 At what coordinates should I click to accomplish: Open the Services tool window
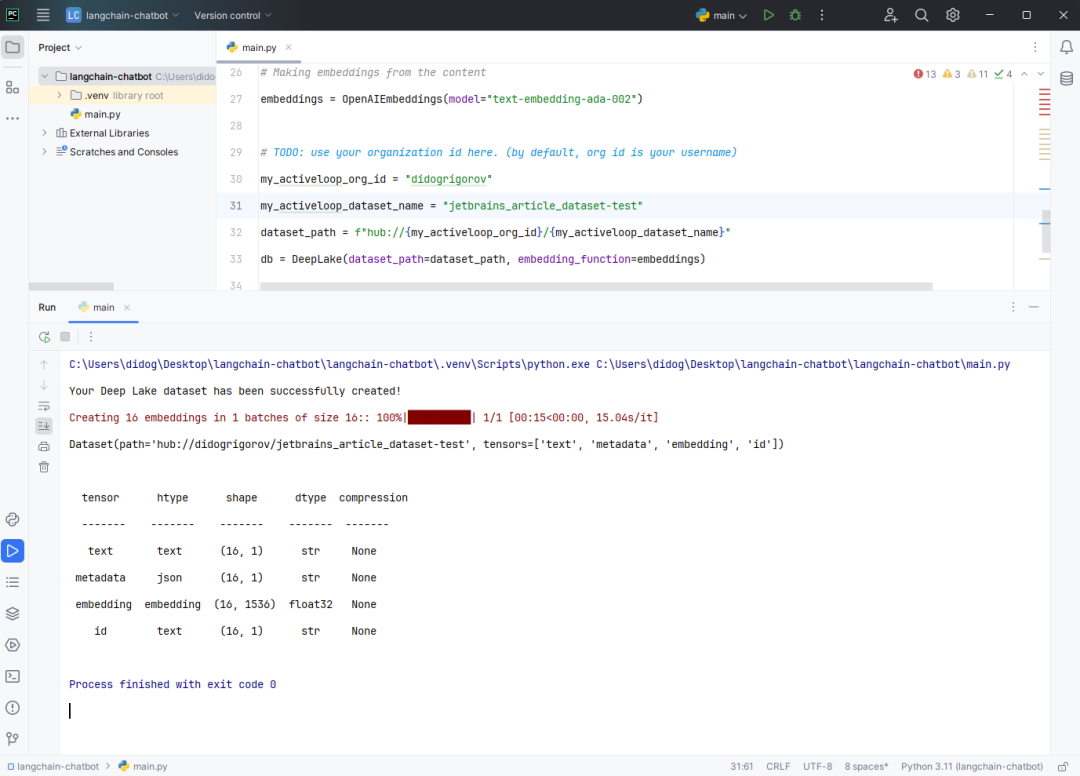tap(12, 645)
